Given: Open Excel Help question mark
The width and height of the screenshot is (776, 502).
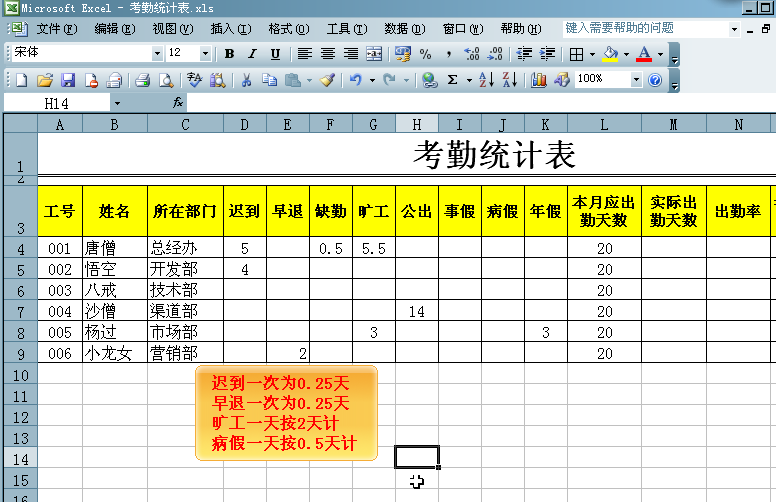Looking at the screenshot, I should 655,80.
